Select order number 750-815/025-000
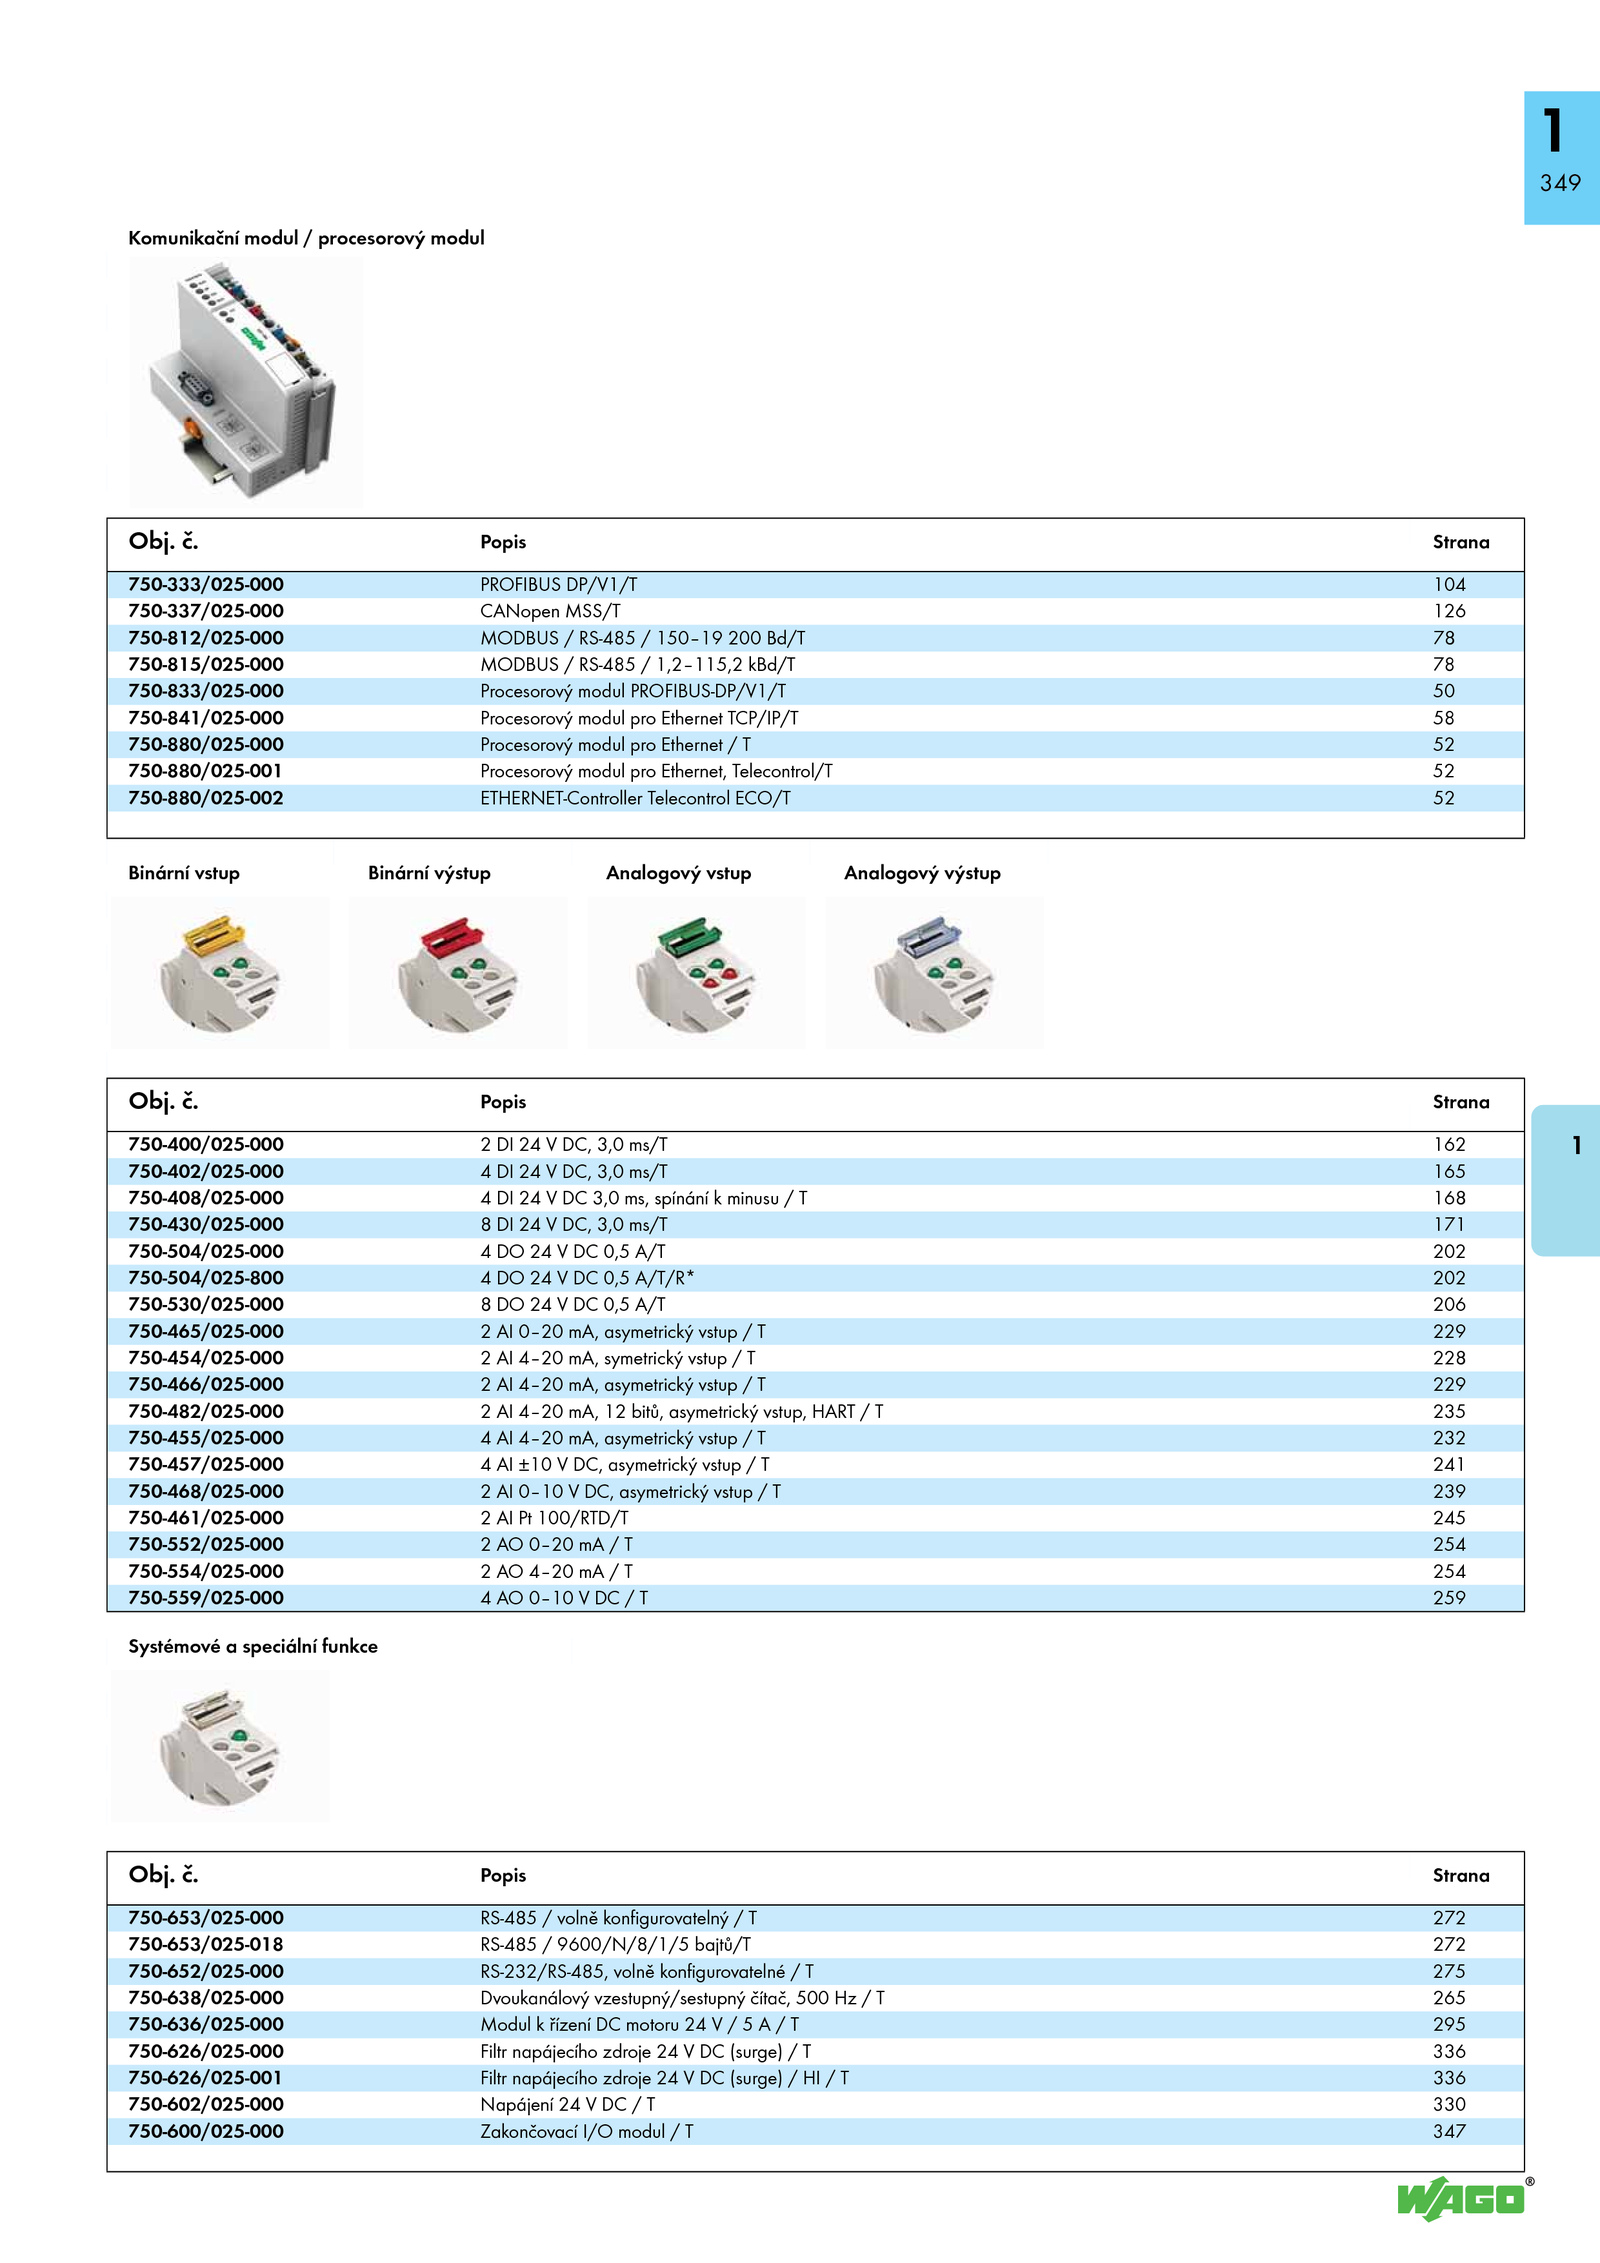Viewport: 1600px width, 2263px height. 206,664
